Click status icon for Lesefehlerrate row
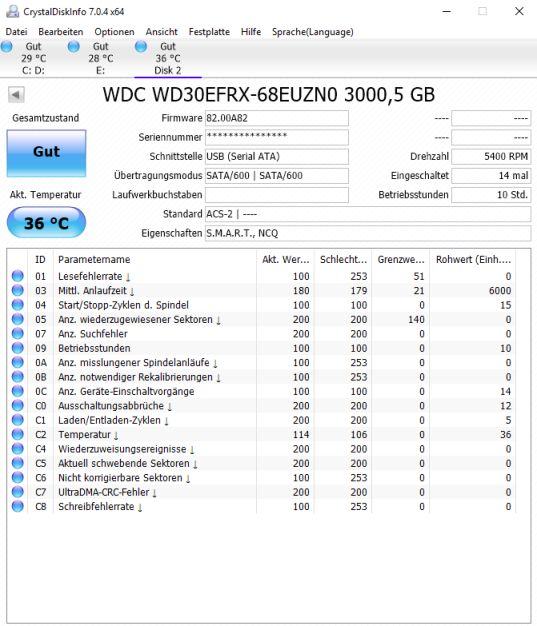537x626 pixels. pyautogui.click(x=18, y=276)
